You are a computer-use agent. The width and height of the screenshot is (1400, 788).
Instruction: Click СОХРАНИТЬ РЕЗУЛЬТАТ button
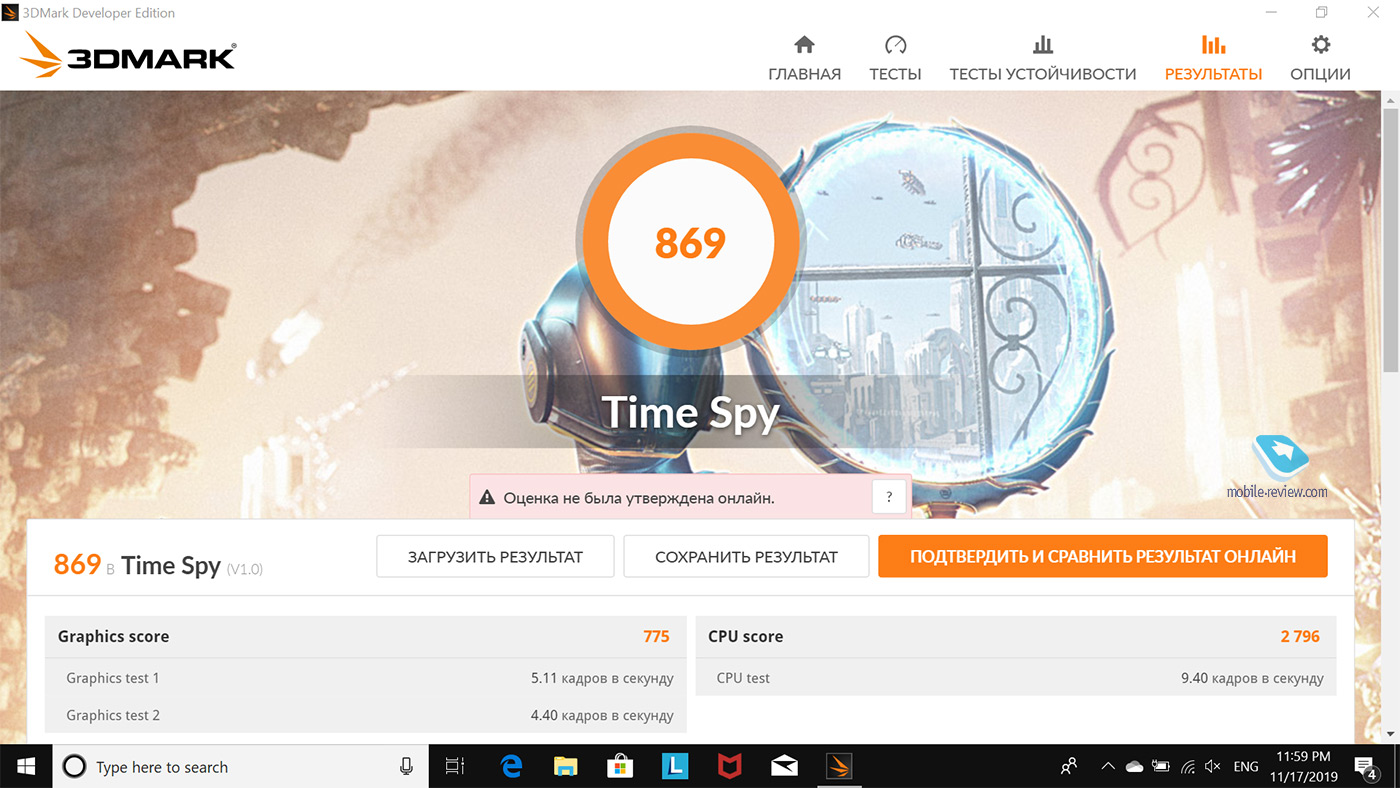(746, 557)
